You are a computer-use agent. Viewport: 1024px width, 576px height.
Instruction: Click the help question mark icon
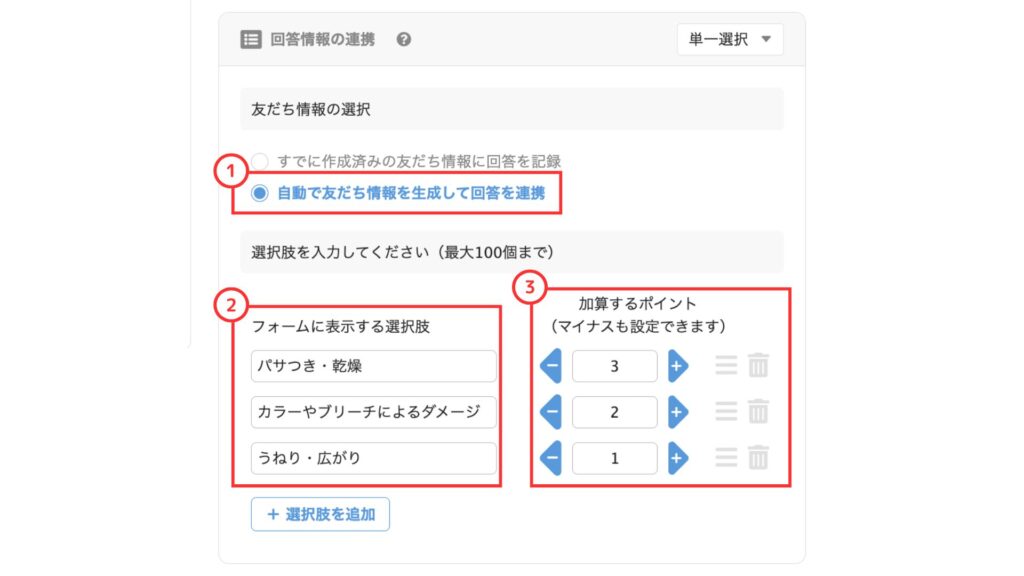(404, 40)
